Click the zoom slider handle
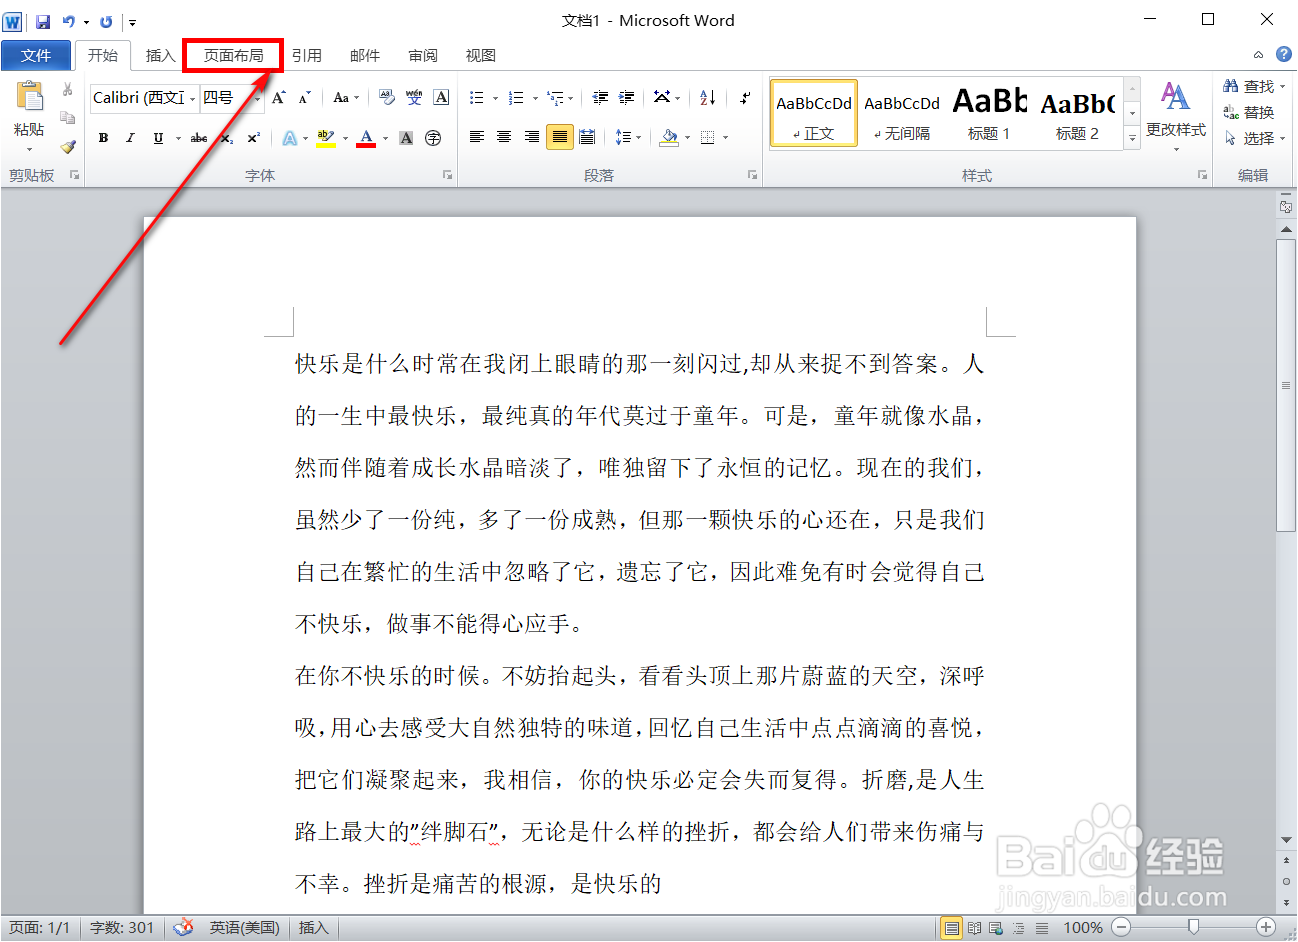Viewport: 1298px width, 942px height. 1193,927
